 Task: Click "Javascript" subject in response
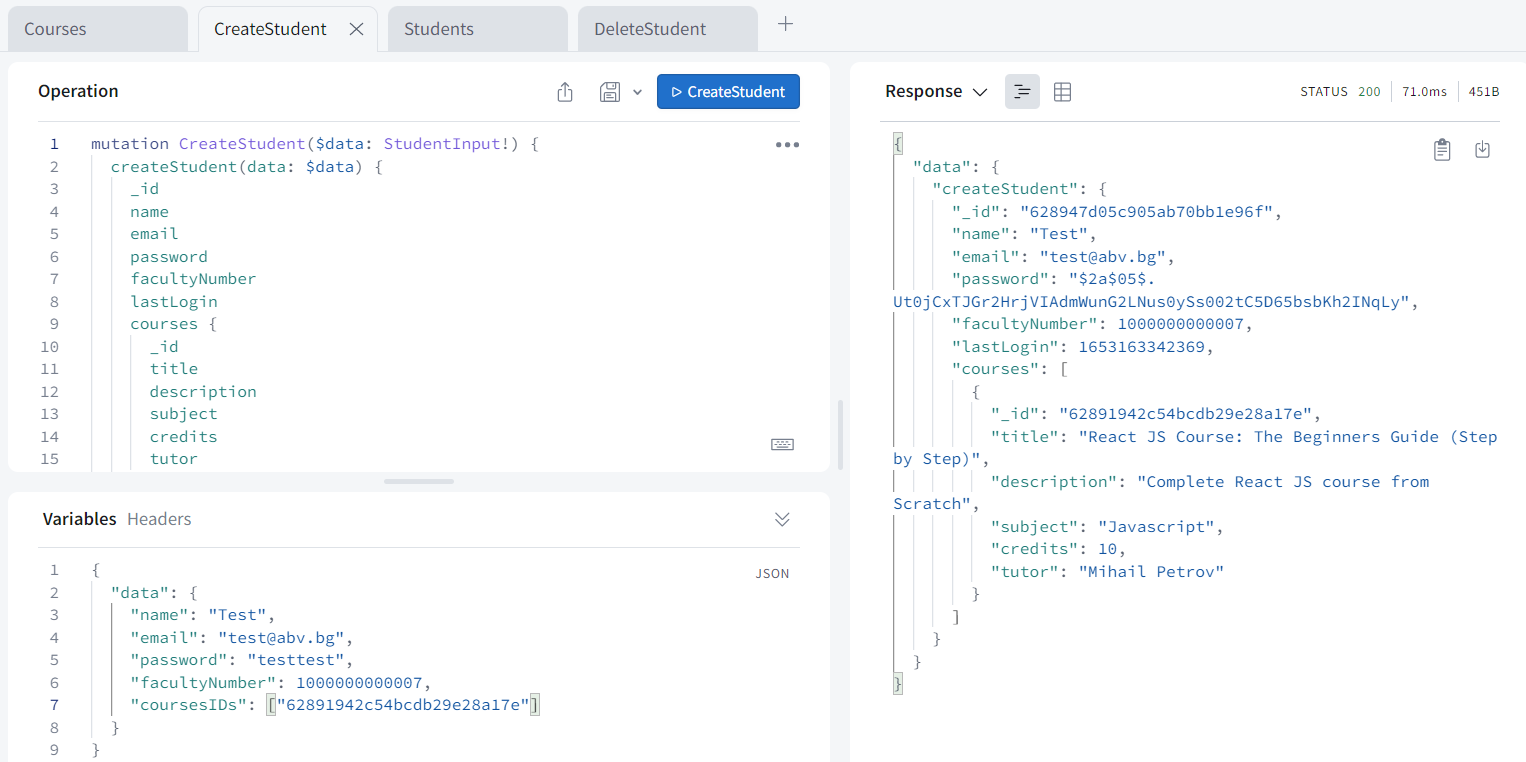(x=1156, y=527)
